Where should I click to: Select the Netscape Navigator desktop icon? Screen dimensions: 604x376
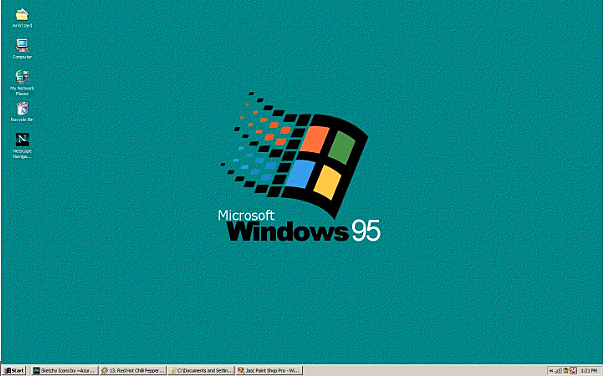(22, 139)
